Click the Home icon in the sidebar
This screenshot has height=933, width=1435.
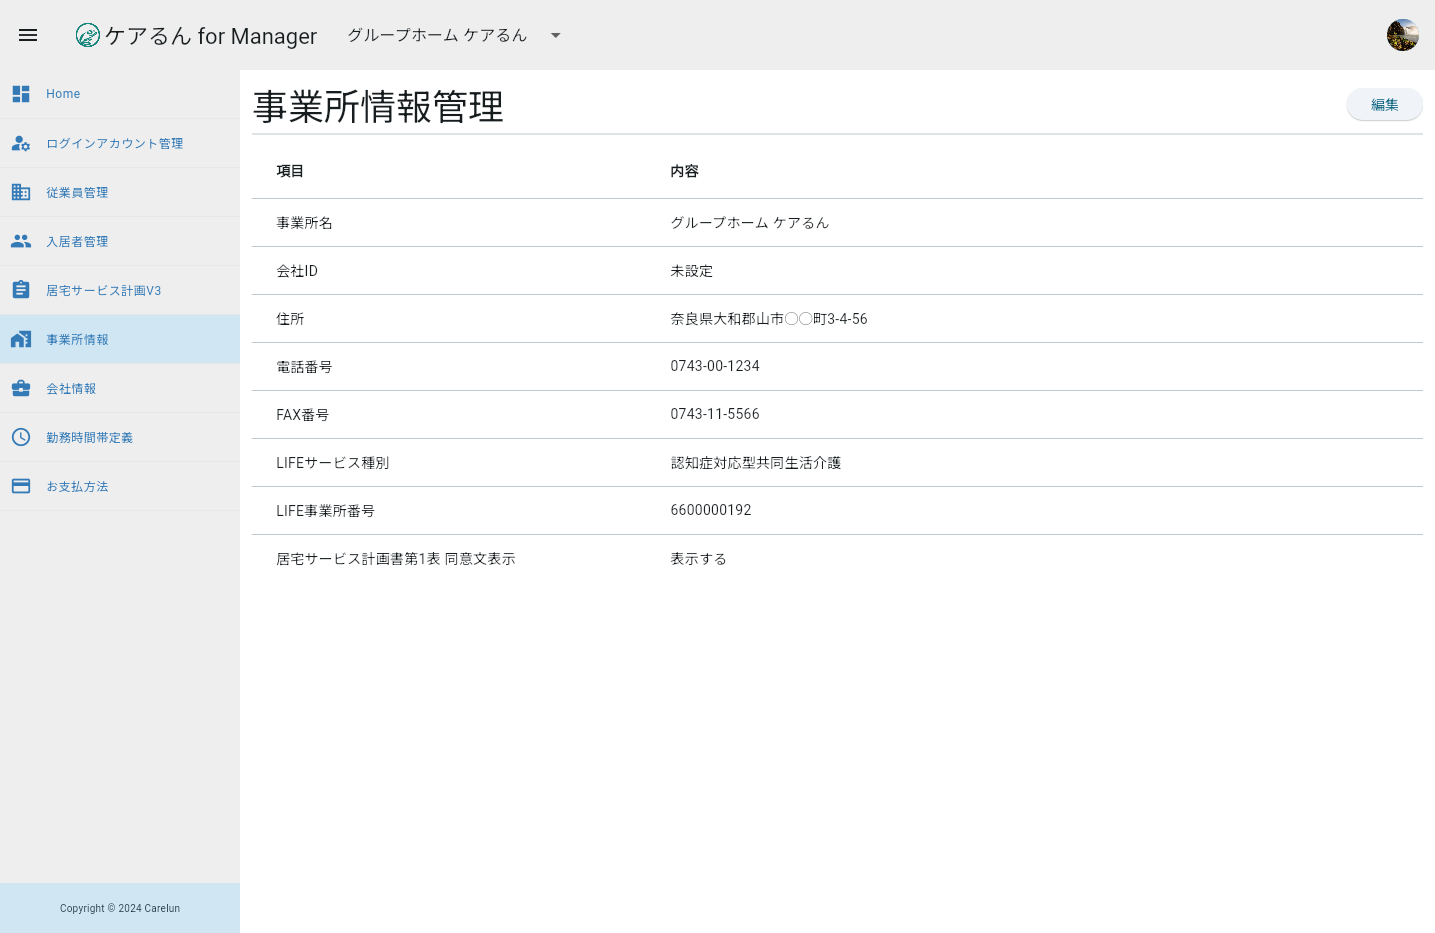pos(21,93)
